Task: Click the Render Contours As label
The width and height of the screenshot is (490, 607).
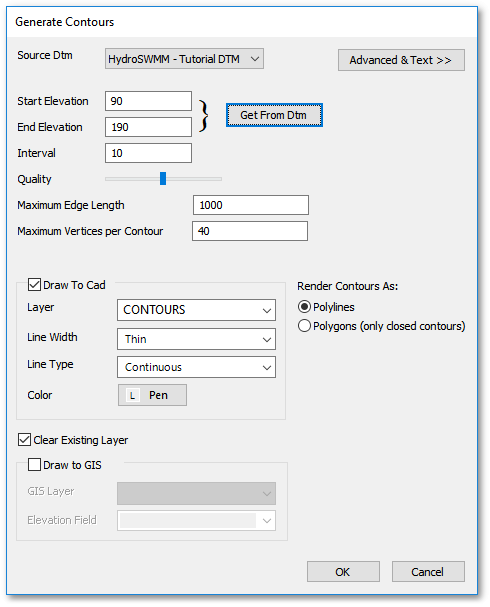Action: pyautogui.click(x=347, y=286)
